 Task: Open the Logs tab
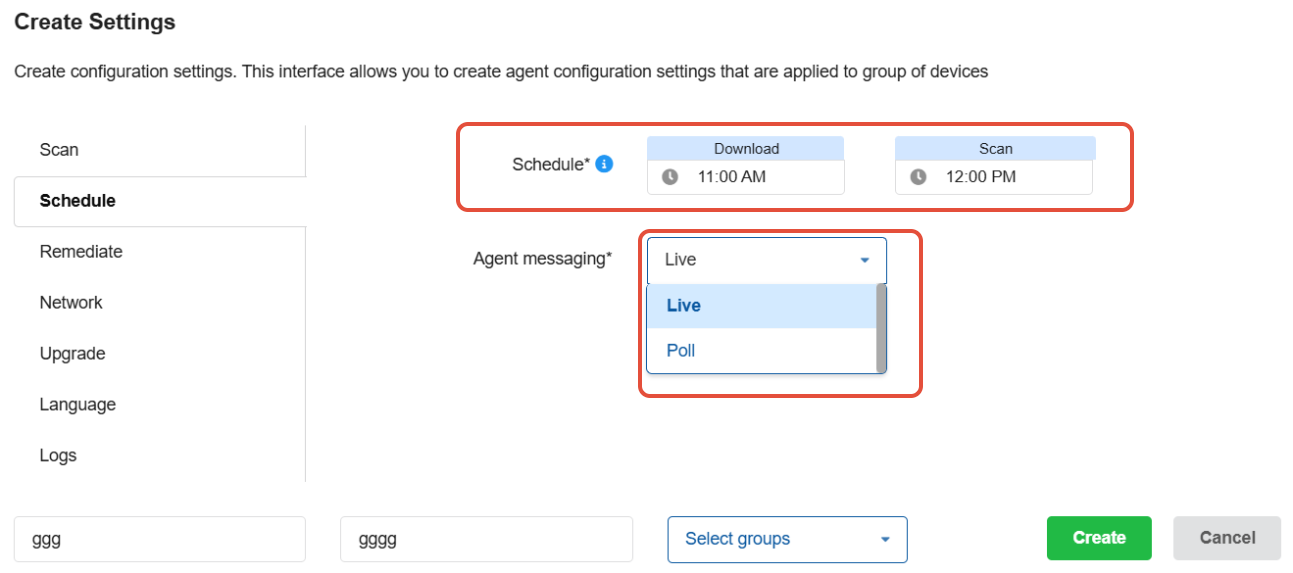click(x=58, y=456)
